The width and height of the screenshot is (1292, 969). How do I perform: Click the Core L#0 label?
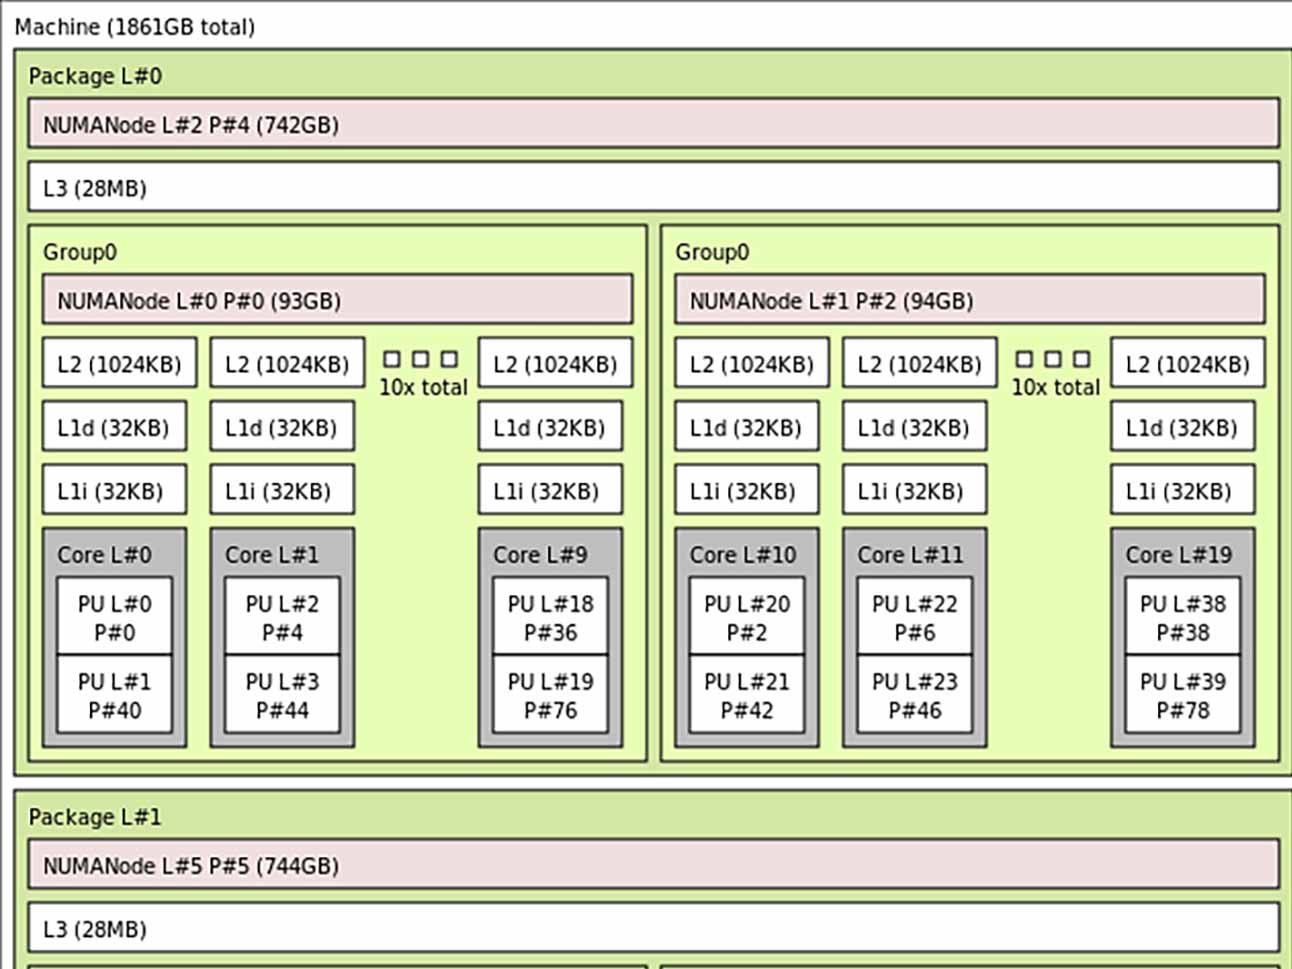[x=104, y=554]
